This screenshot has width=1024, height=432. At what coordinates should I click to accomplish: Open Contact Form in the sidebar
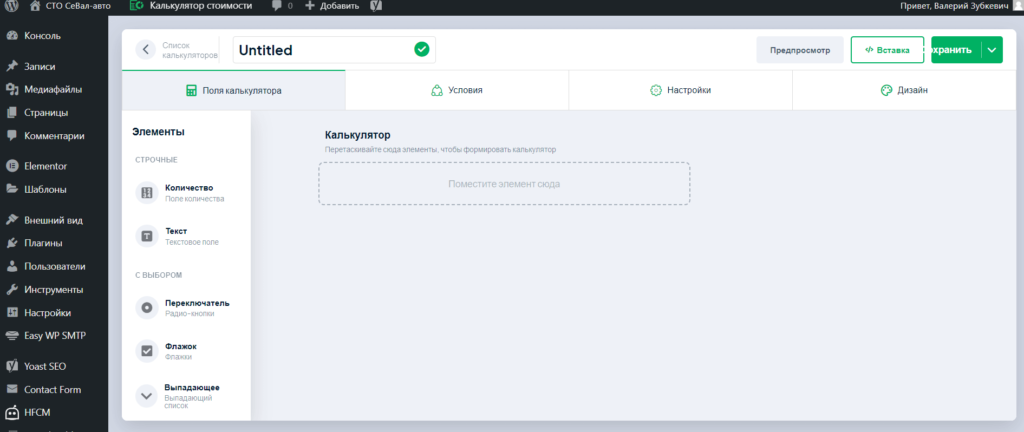(x=54, y=390)
